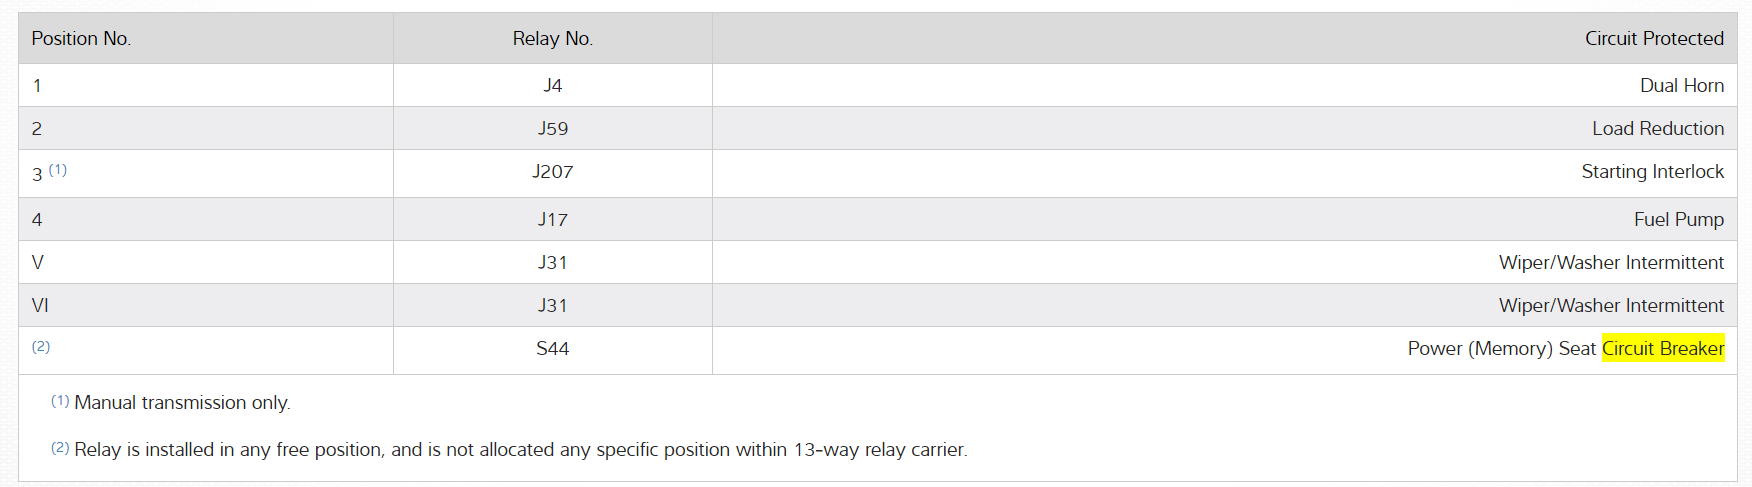This screenshot has height=487, width=1752.
Task: Click the J207 relay number
Action: pos(552,172)
